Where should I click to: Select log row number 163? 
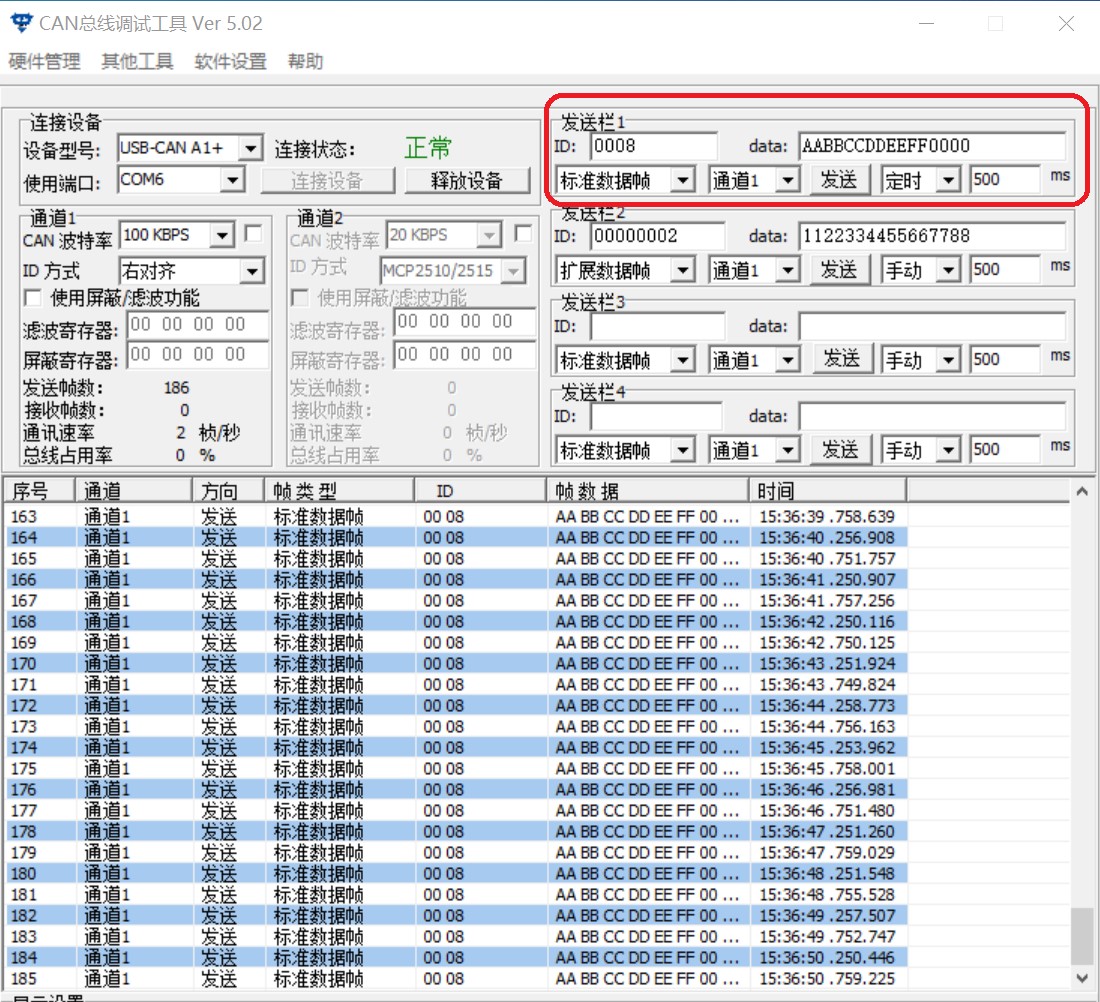[x=456, y=517]
